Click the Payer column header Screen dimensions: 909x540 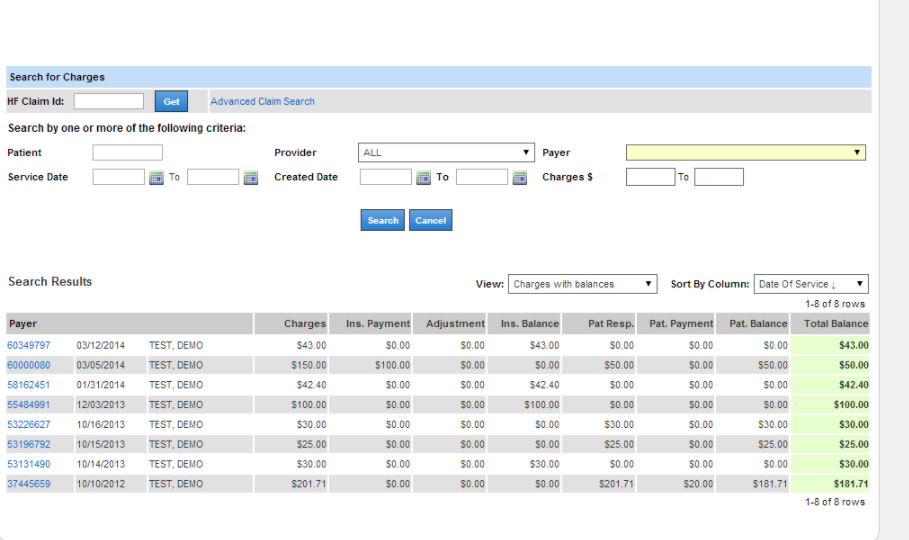click(x=130, y=324)
